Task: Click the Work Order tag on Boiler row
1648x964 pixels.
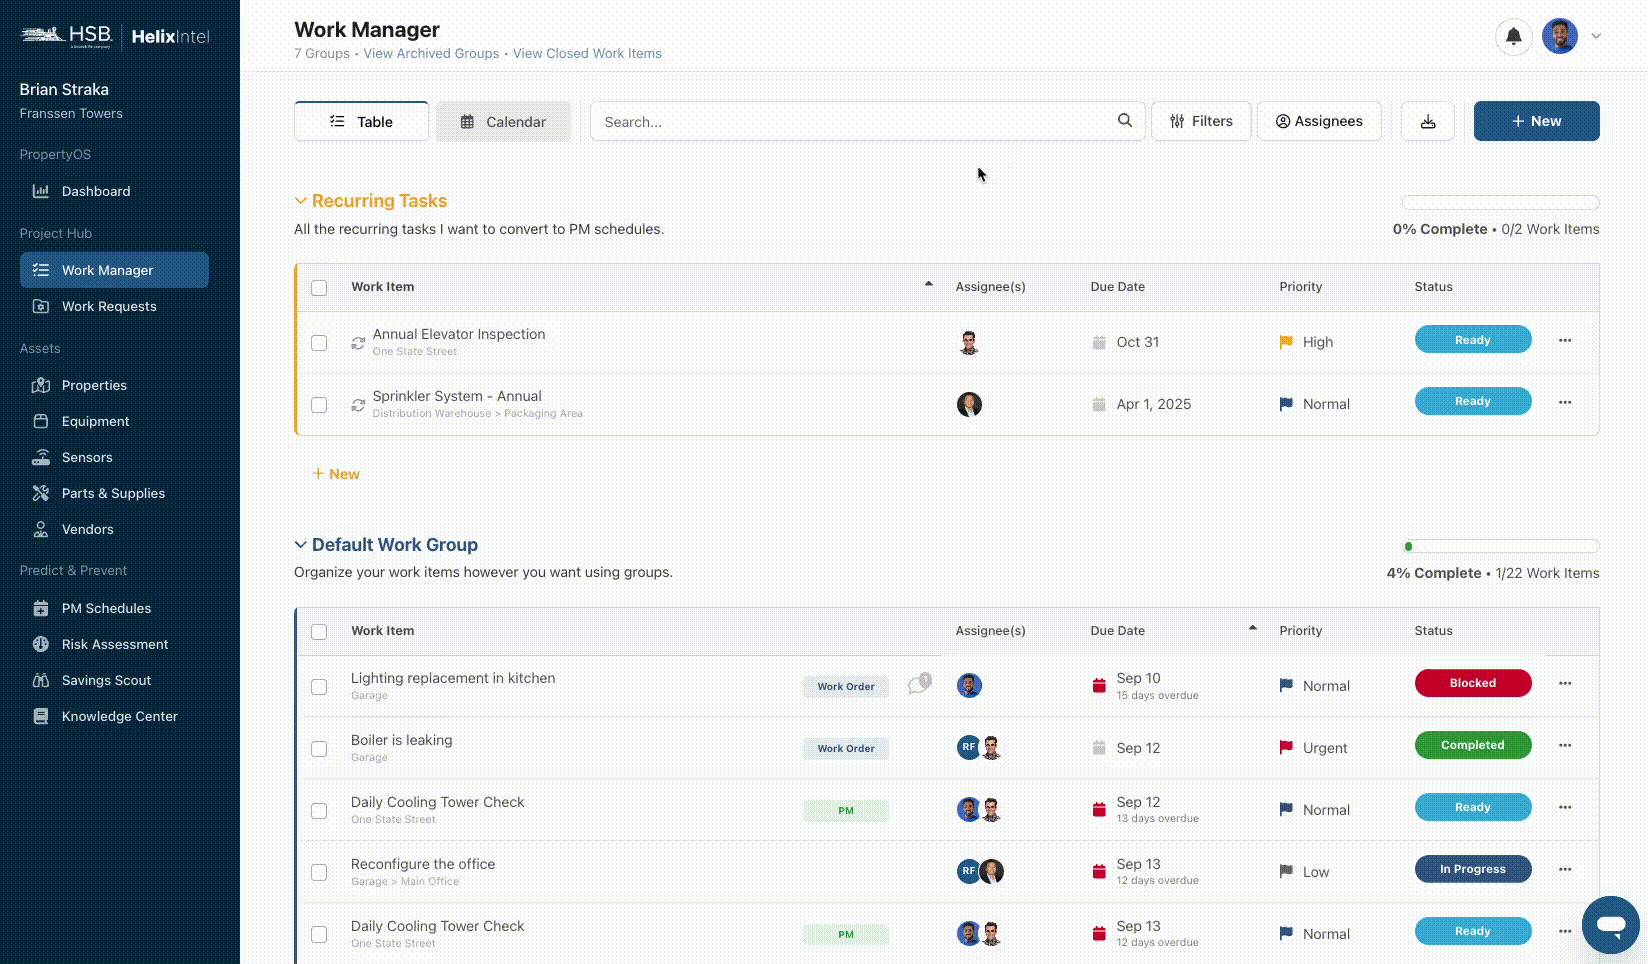Action: coord(846,748)
